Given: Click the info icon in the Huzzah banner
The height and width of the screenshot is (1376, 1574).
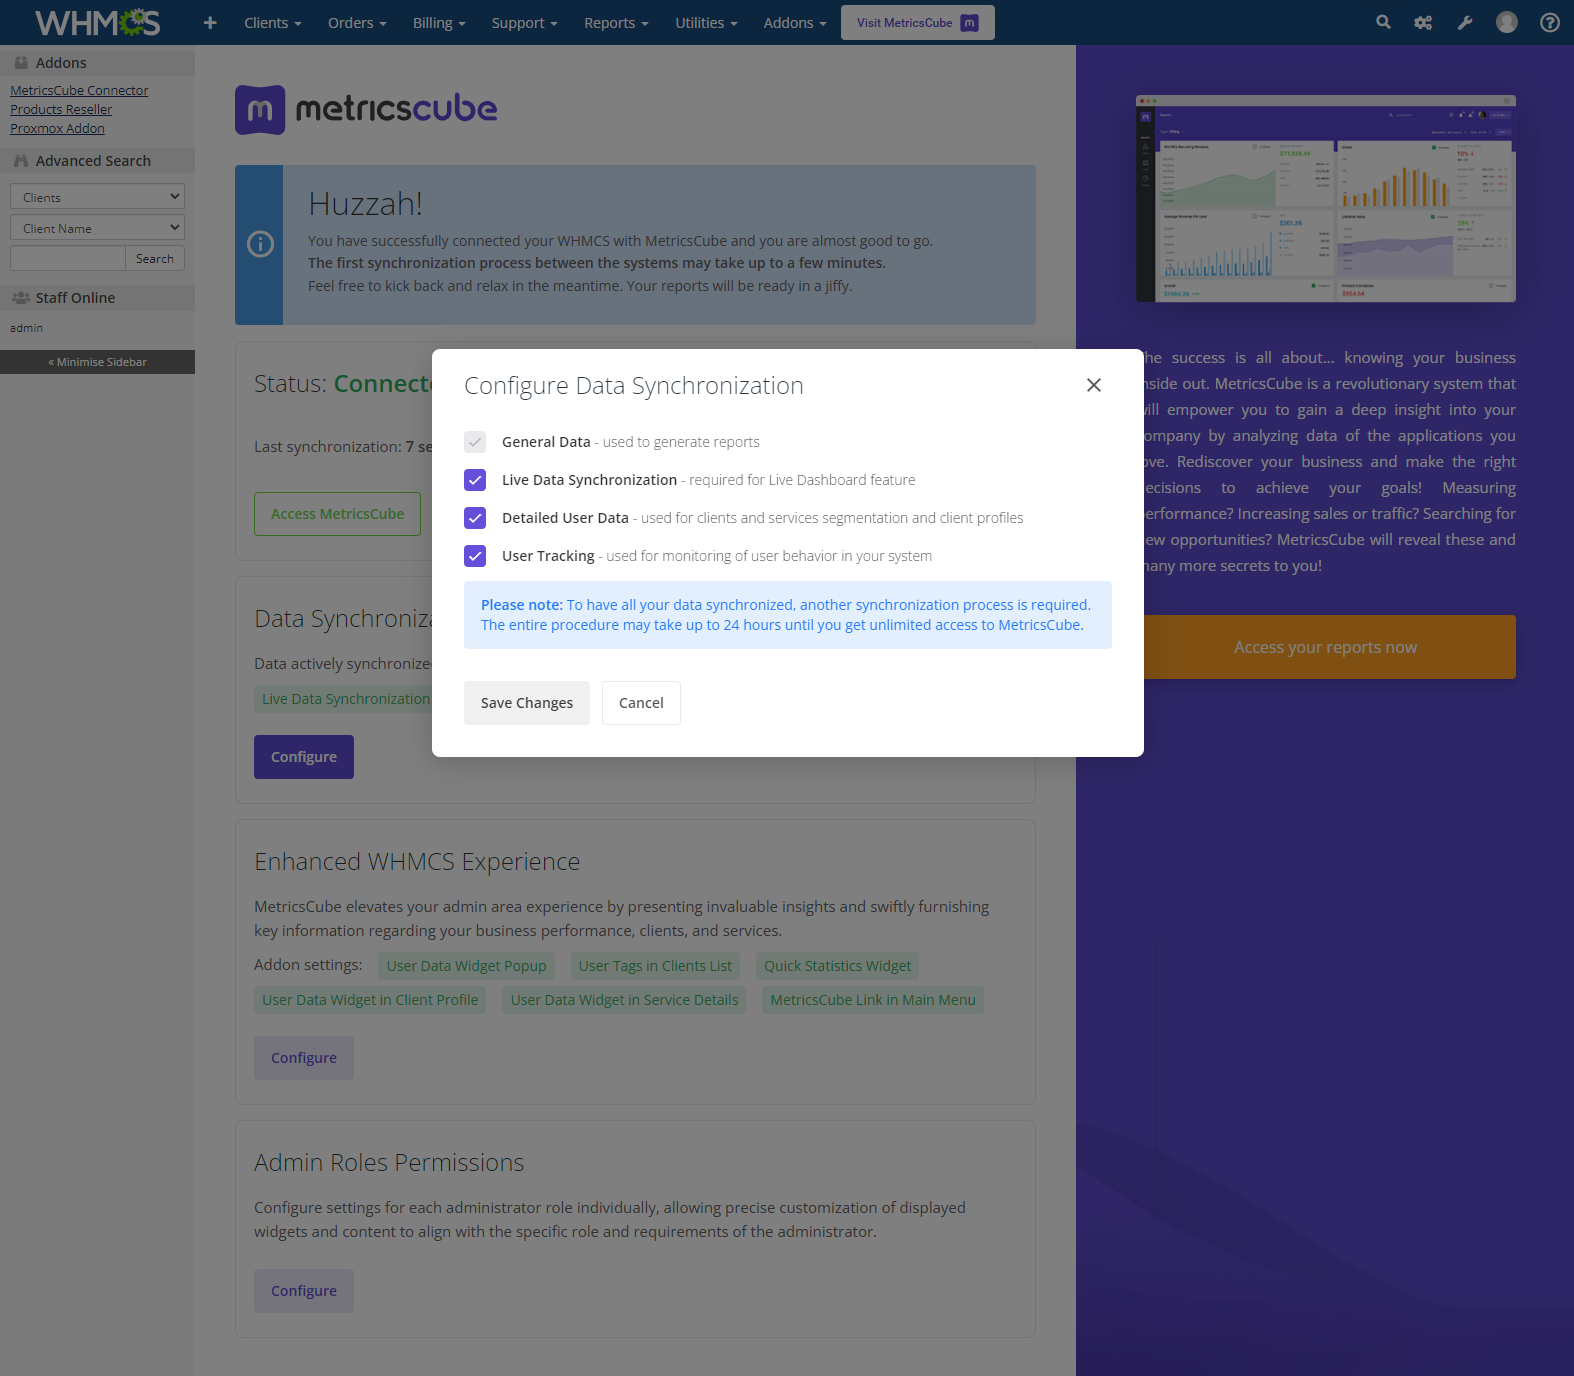Looking at the screenshot, I should [260, 244].
